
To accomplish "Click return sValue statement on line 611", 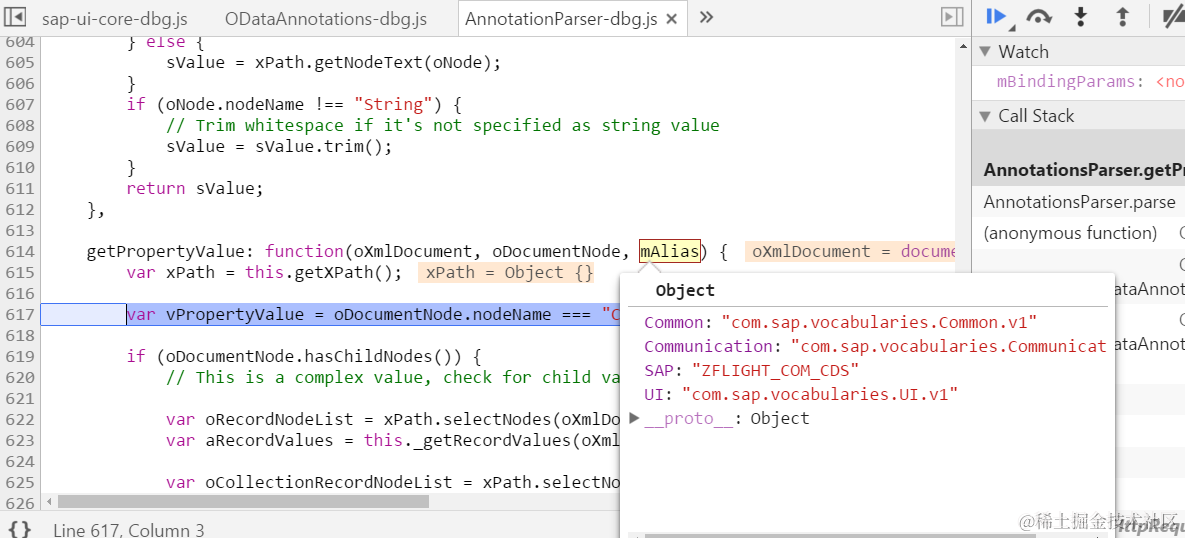I will click(195, 188).
